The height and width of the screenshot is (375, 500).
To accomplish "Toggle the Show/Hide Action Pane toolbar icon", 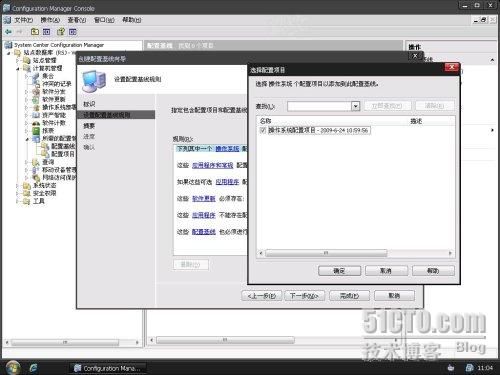I will (x=73, y=32).
